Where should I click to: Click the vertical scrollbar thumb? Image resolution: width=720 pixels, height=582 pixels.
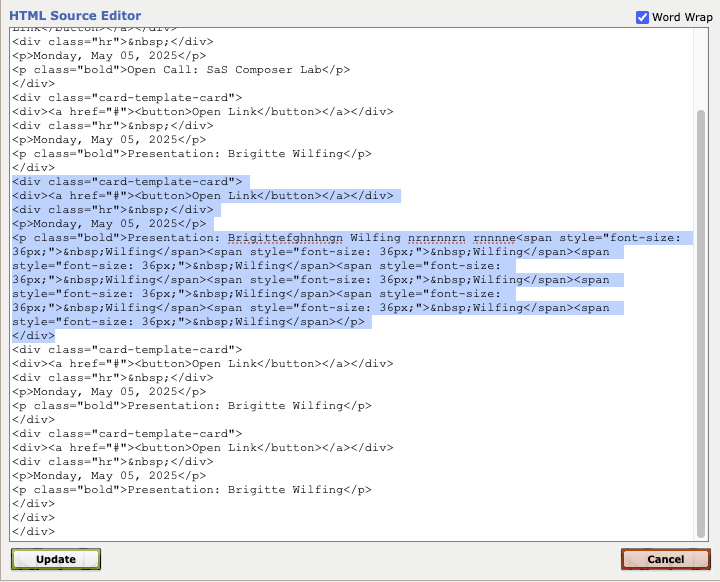pyautogui.click(x=701, y=320)
